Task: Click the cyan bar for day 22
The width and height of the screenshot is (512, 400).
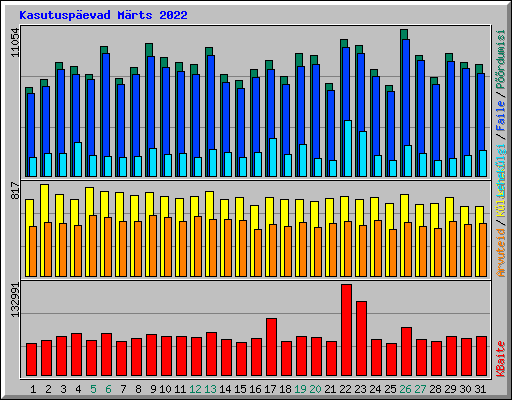Action: click(x=348, y=148)
